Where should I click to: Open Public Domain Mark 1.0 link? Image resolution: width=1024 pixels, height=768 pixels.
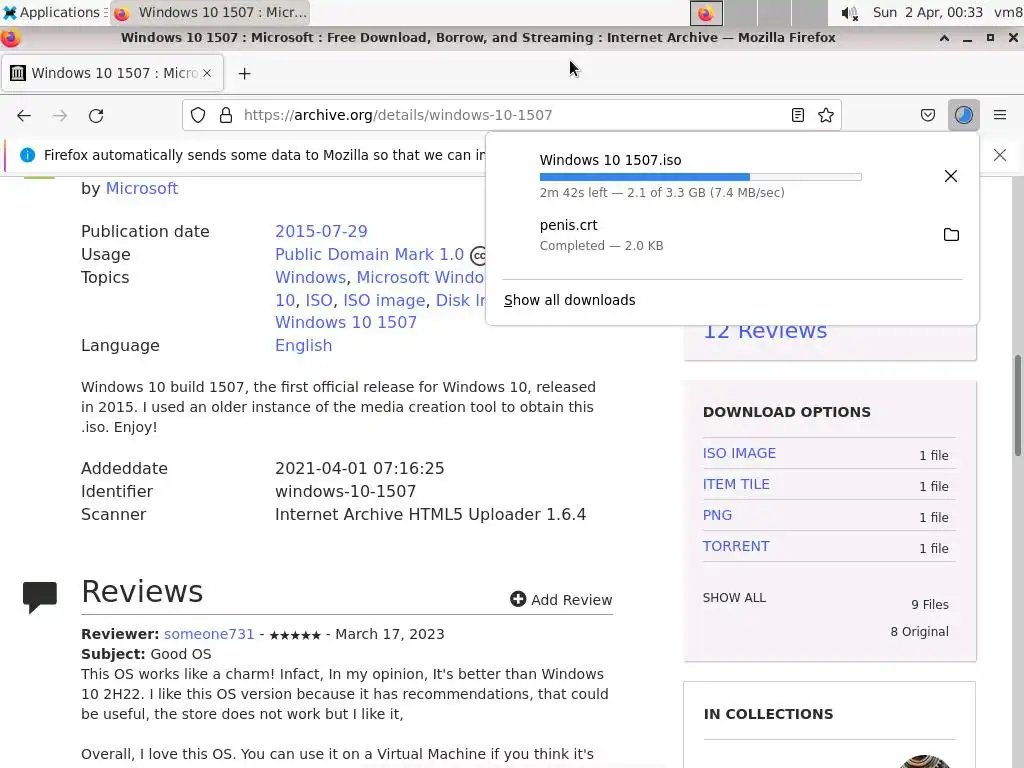(370, 254)
